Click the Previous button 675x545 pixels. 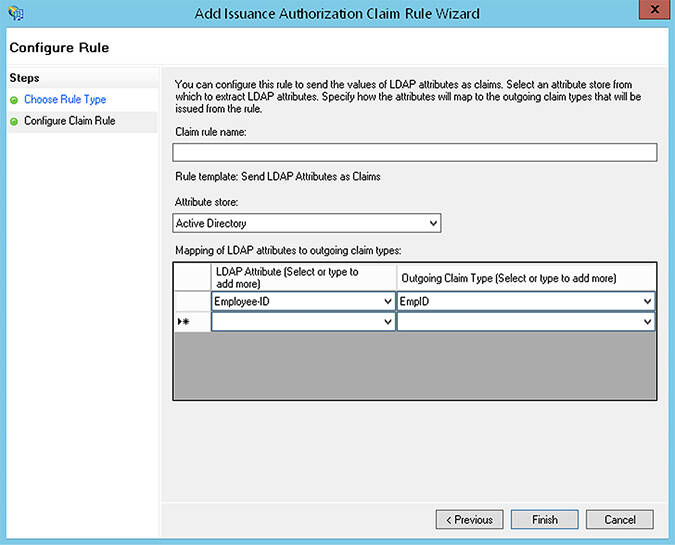point(469,520)
